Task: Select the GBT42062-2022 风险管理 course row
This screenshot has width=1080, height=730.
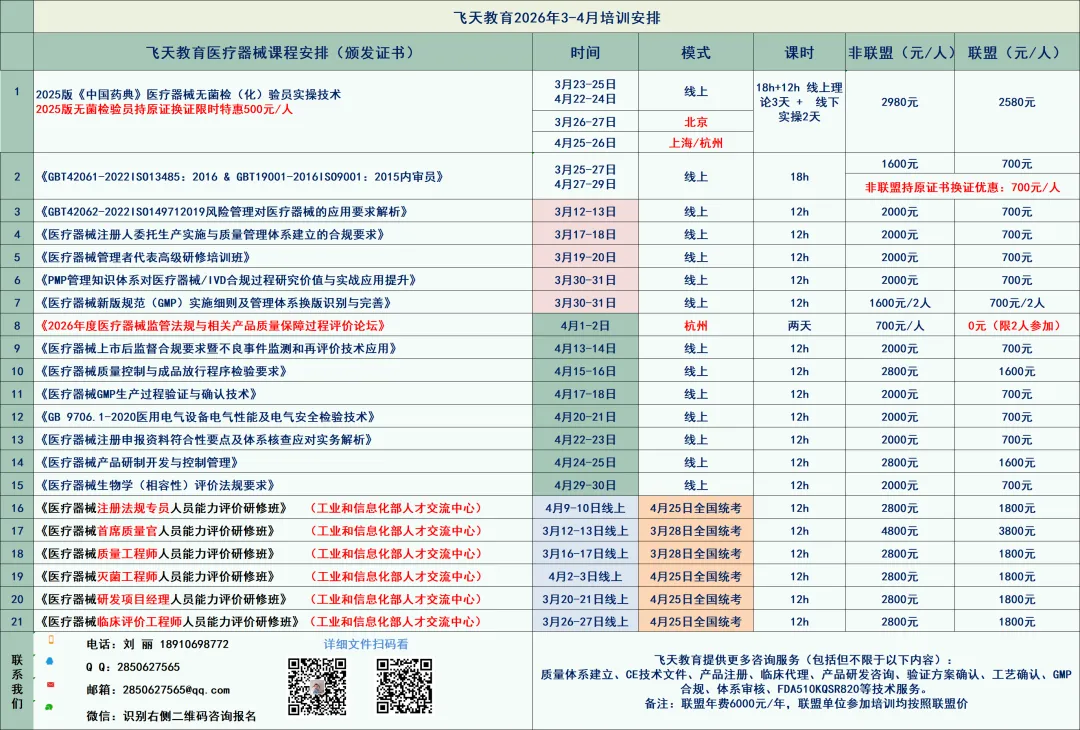Action: tap(282, 212)
